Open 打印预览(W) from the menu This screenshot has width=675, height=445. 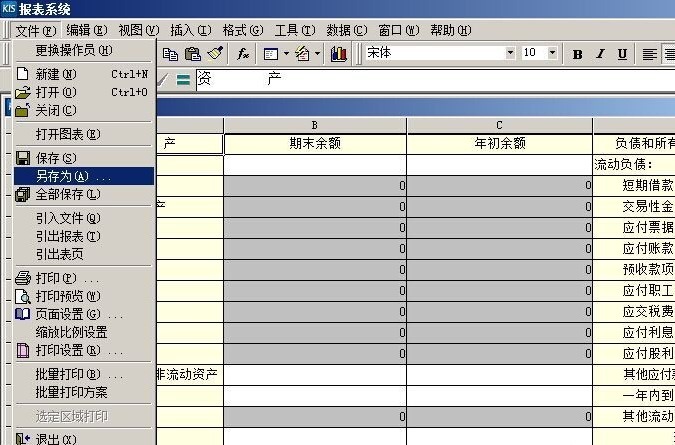click(84, 296)
